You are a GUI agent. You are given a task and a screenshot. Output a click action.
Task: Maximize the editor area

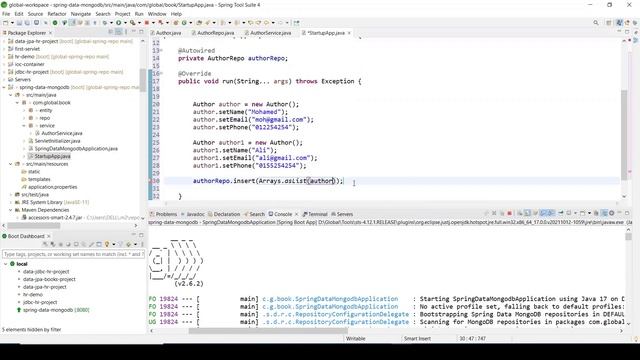627,32
